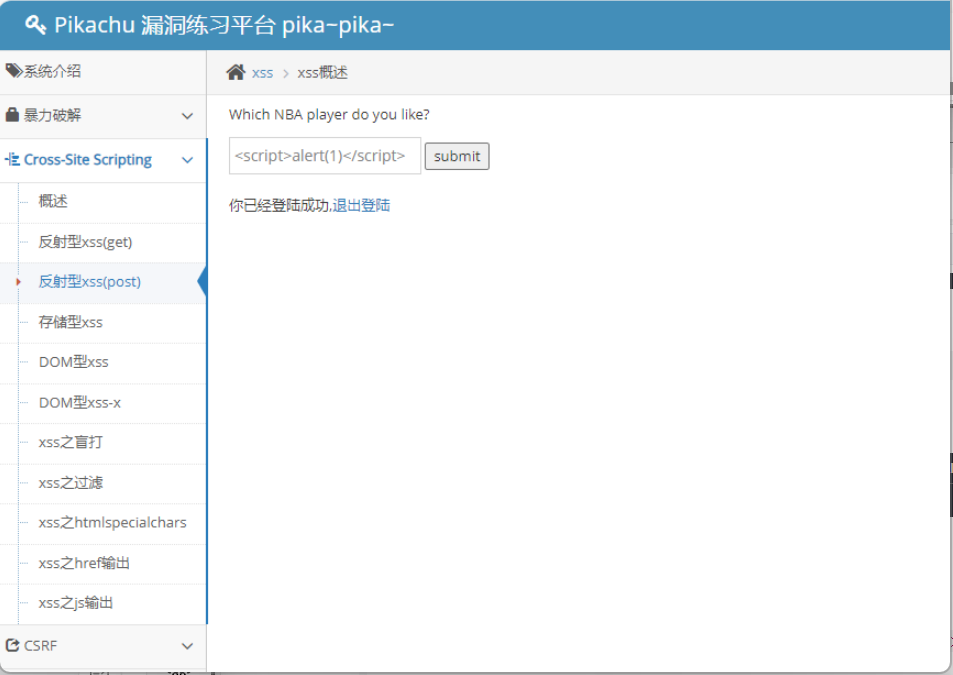Screen dimensions: 953x675
Task: Click the 退出登陆 logout link
Action: (x=361, y=205)
